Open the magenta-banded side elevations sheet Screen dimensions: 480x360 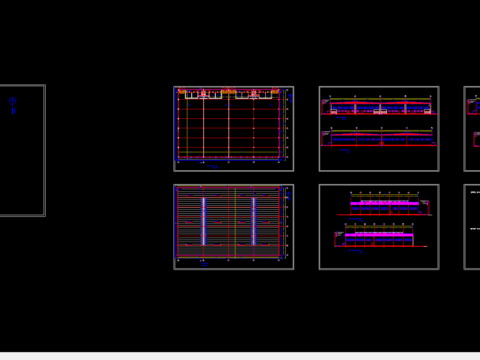[379, 227]
